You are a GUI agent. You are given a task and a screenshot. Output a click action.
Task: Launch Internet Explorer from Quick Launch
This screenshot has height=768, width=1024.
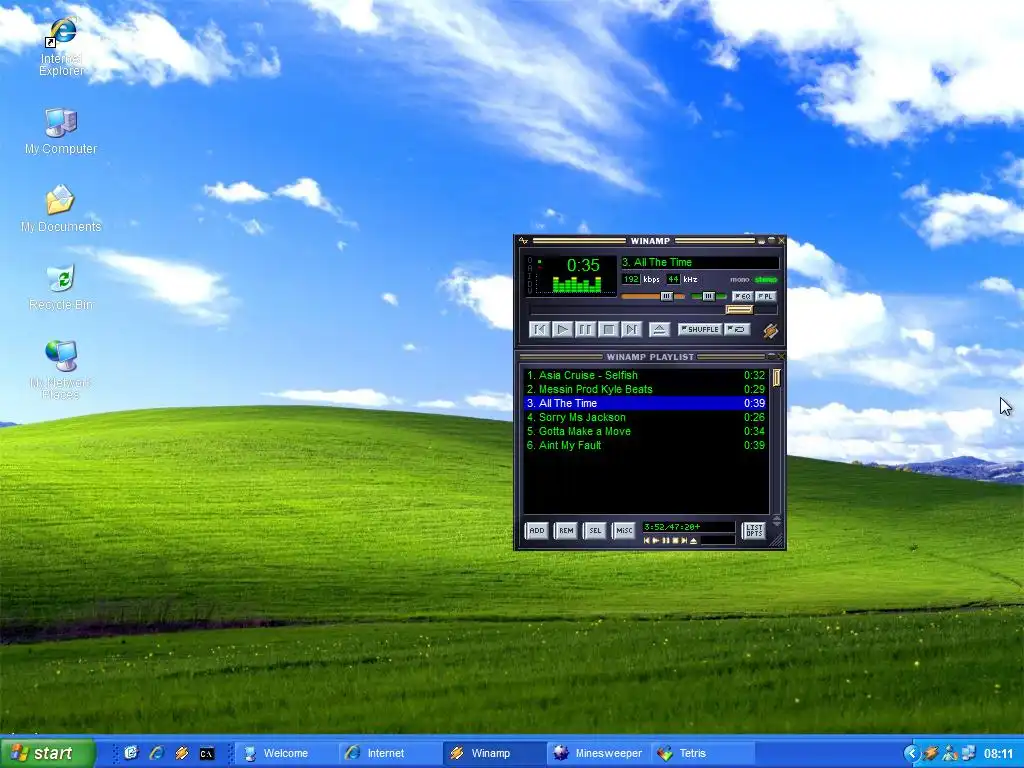pos(157,753)
